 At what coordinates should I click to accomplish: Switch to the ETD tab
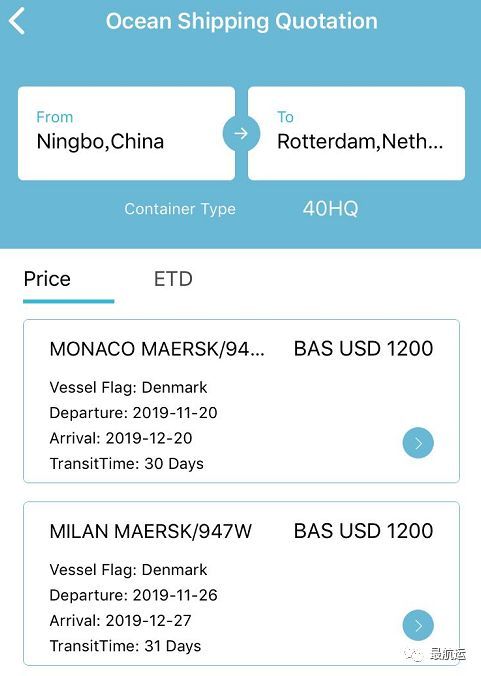[x=173, y=279]
